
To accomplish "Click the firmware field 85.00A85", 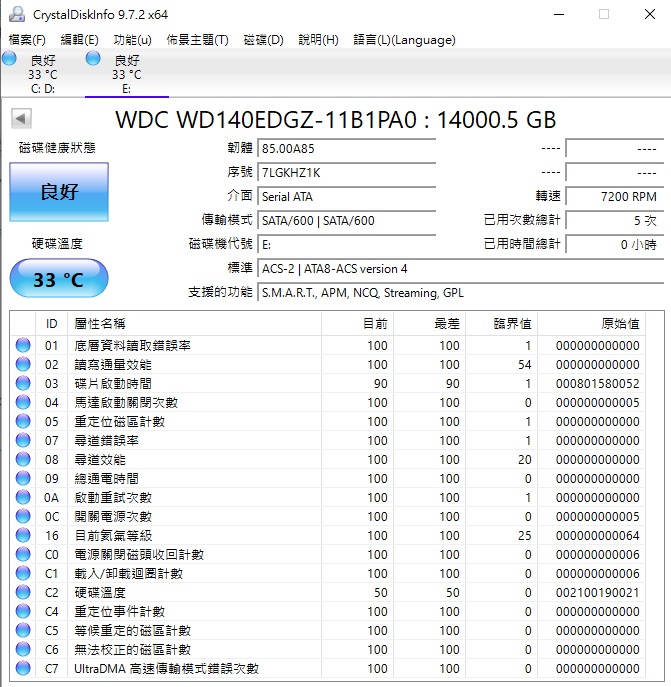I will pyautogui.click(x=346, y=149).
